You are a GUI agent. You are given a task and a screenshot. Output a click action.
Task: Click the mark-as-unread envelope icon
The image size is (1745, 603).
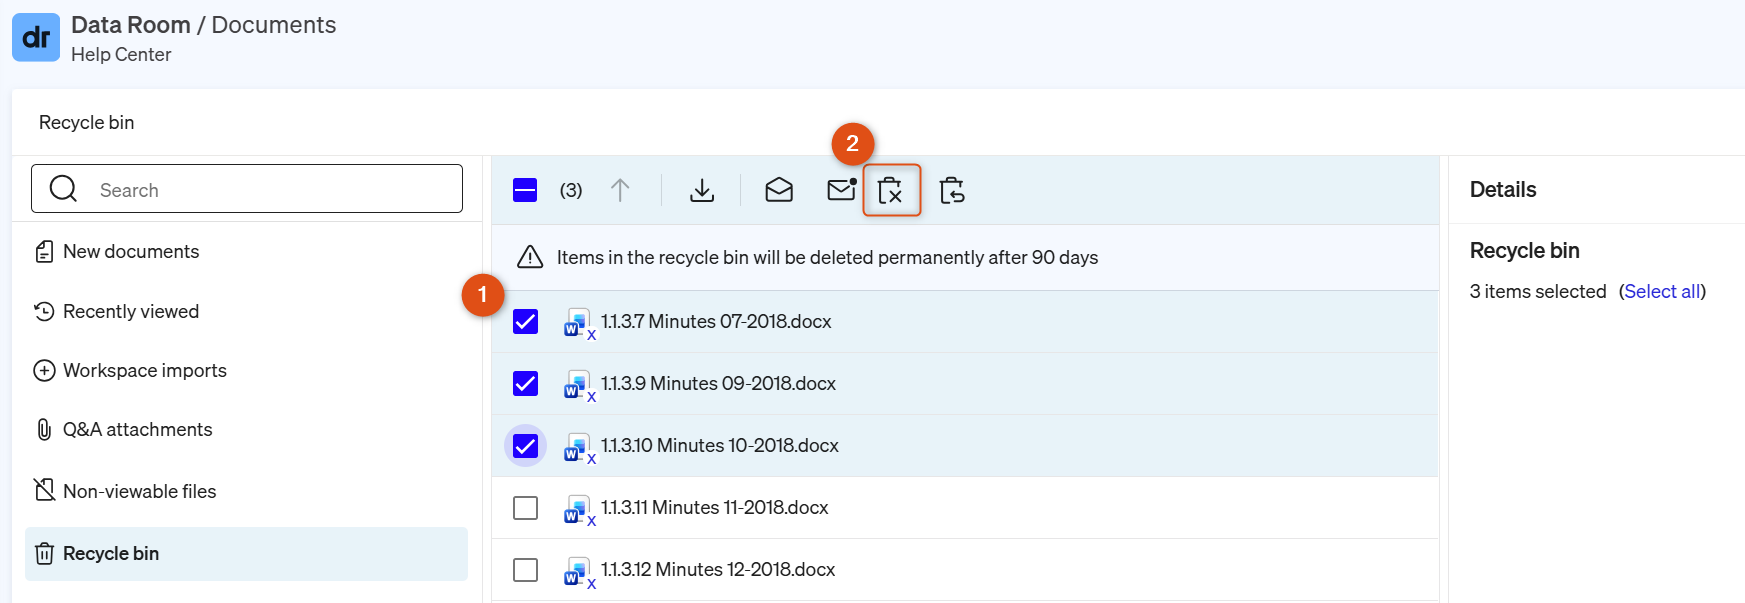842,189
